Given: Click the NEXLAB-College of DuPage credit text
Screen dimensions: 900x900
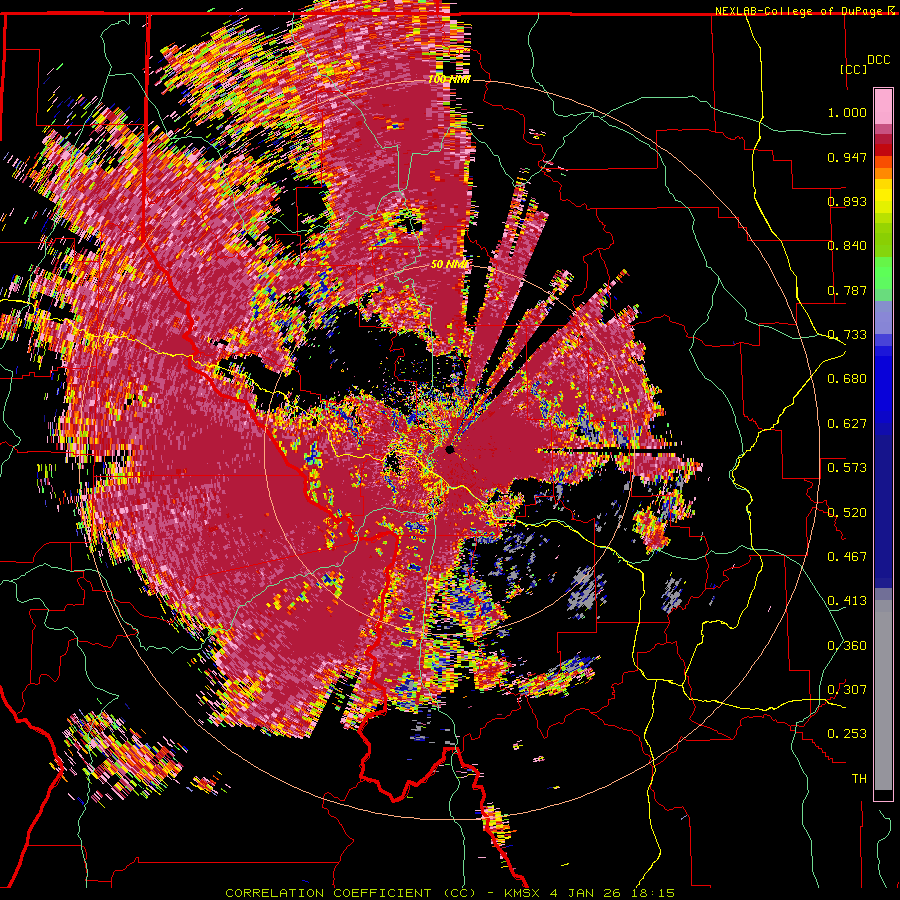Looking at the screenshot, I should point(800,11).
